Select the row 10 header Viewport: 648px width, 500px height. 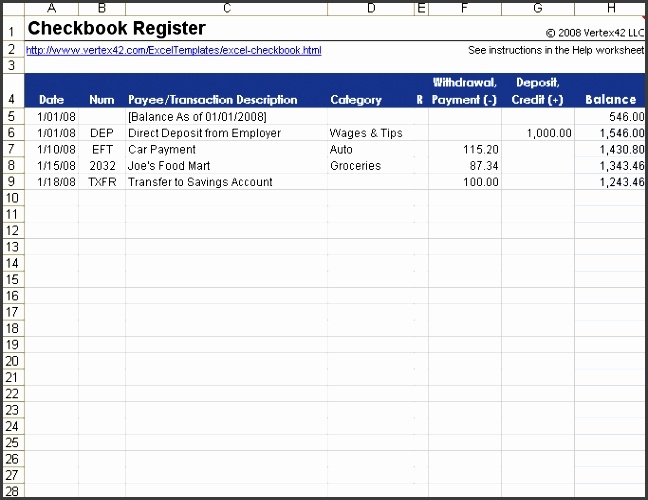[11, 198]
